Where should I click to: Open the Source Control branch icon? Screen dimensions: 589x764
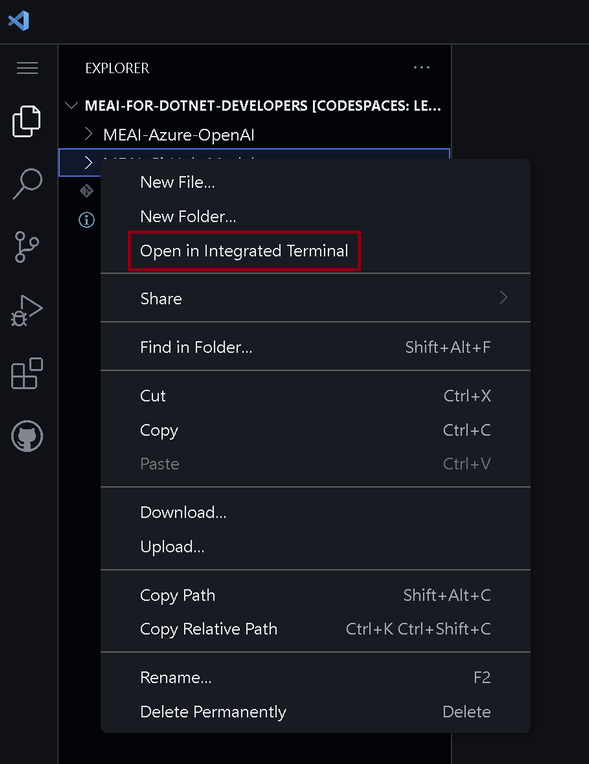click(x=27, y=247)
